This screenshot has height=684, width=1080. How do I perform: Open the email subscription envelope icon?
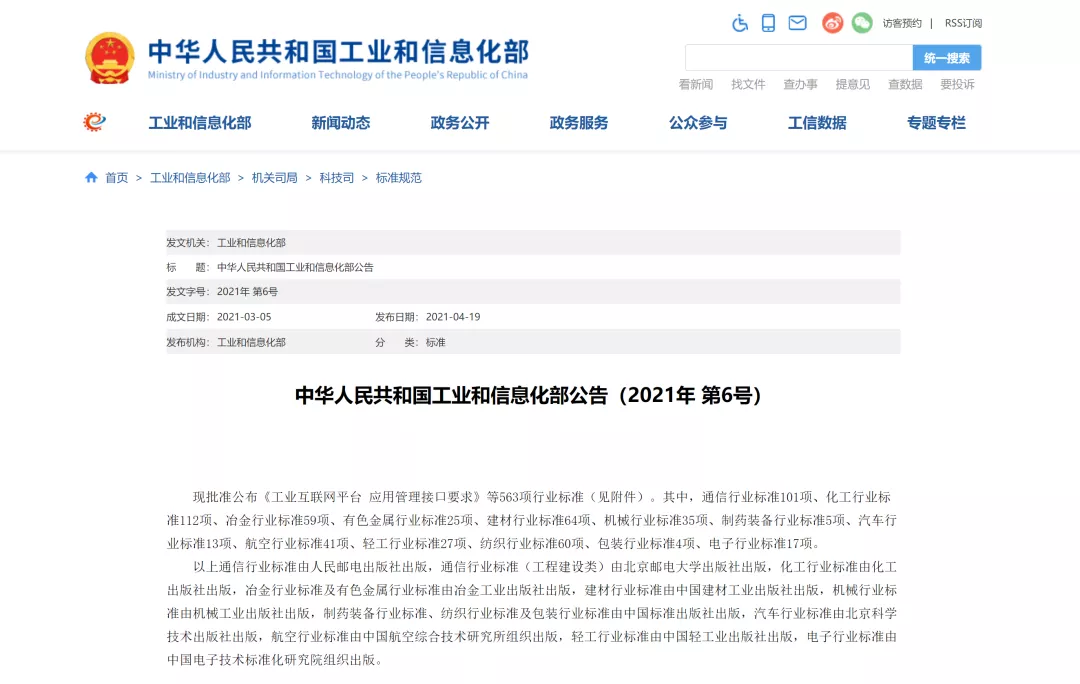point(797,21)
